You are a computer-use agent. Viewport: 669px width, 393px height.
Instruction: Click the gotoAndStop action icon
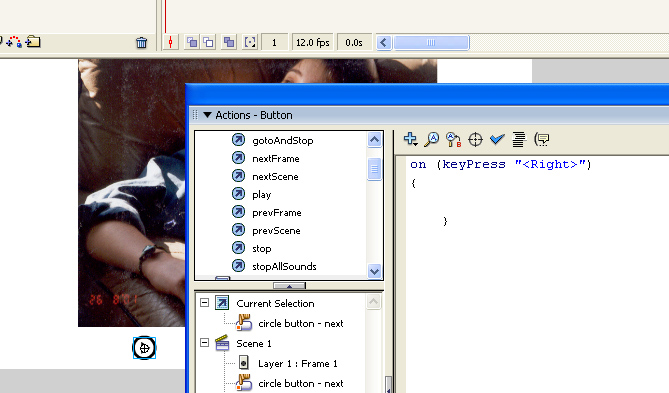pos(239,140)
